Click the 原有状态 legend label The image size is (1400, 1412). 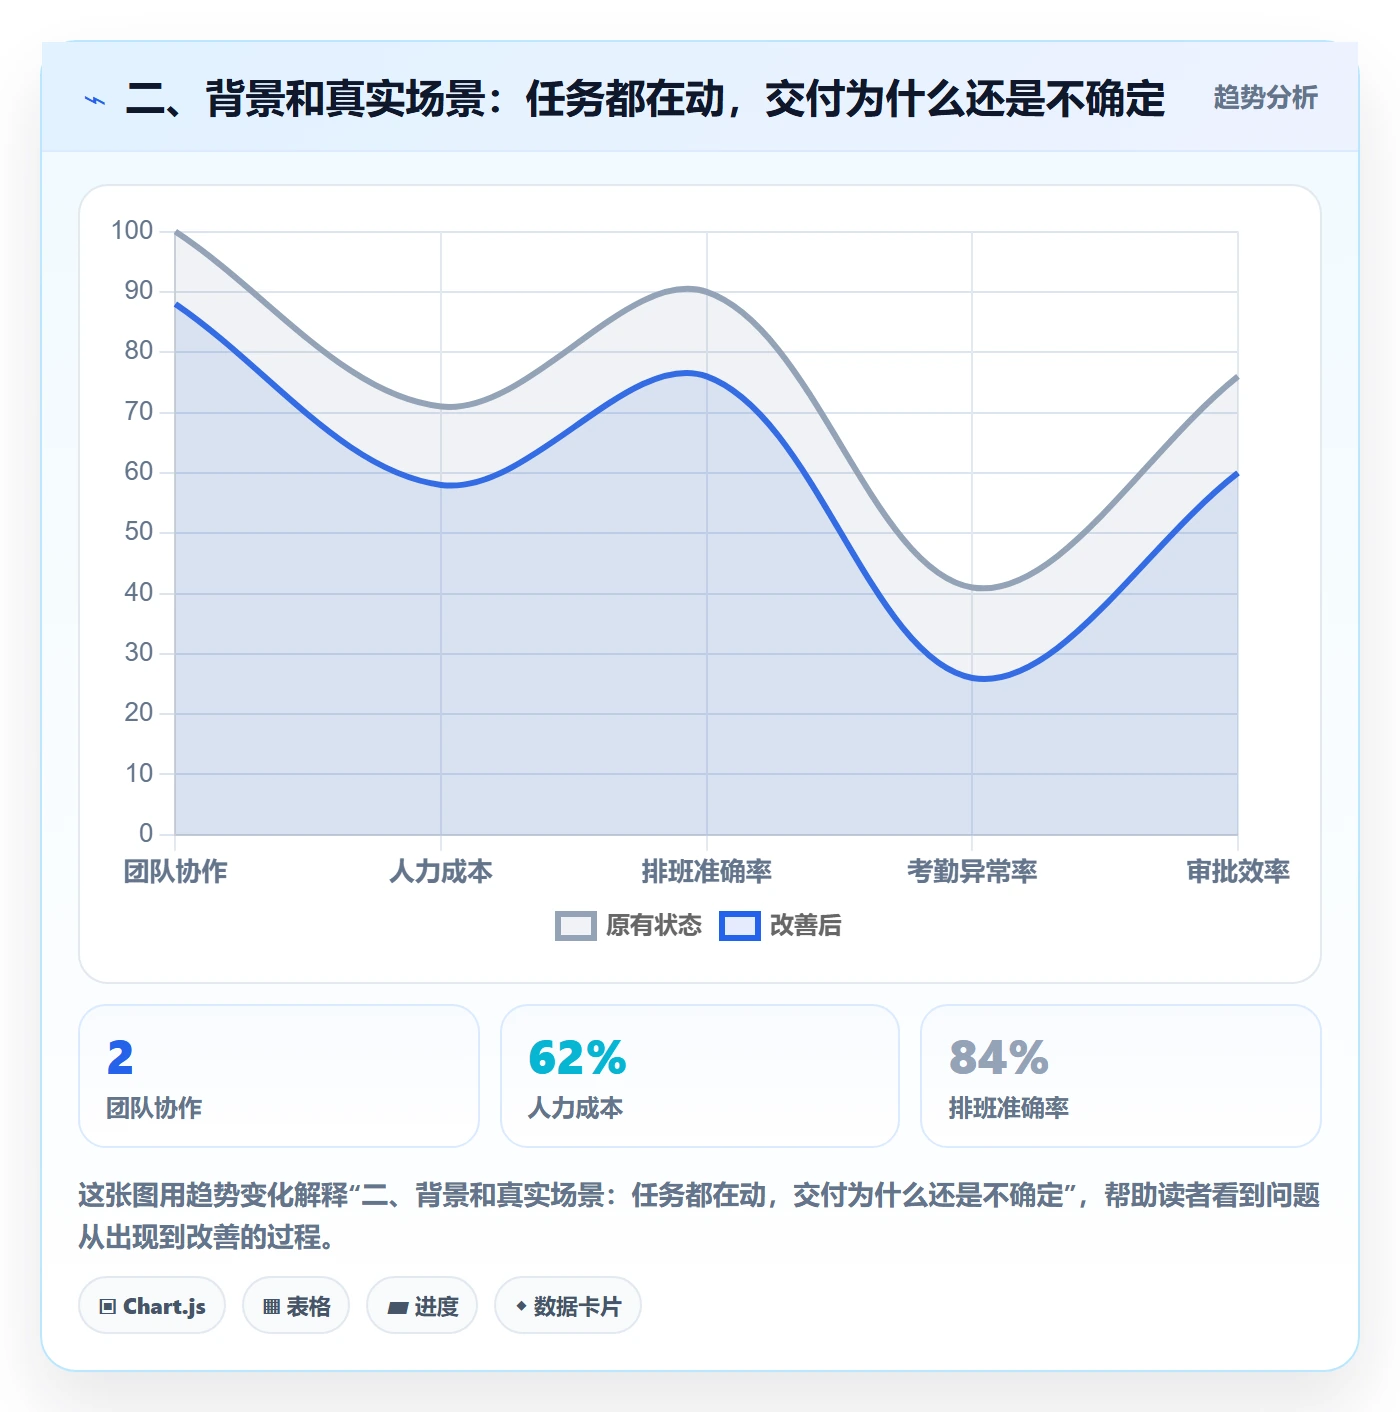click(654, 926)
